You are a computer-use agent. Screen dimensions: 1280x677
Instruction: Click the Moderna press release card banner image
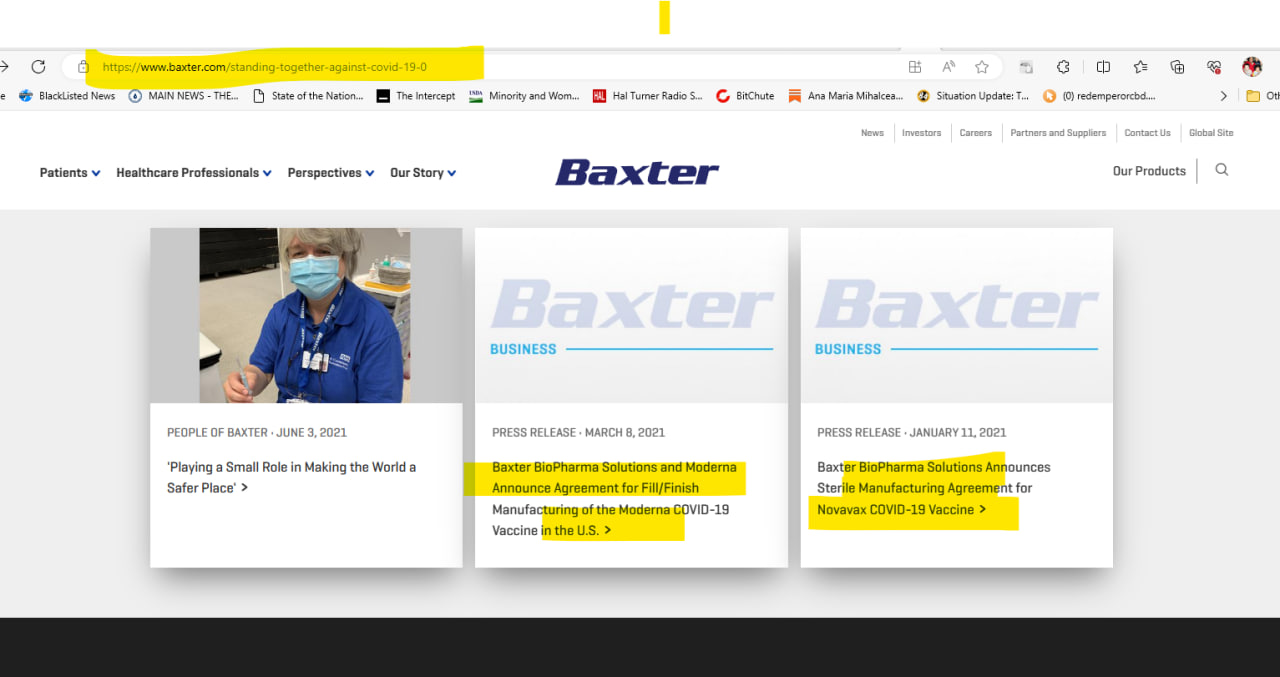[631, 315]
